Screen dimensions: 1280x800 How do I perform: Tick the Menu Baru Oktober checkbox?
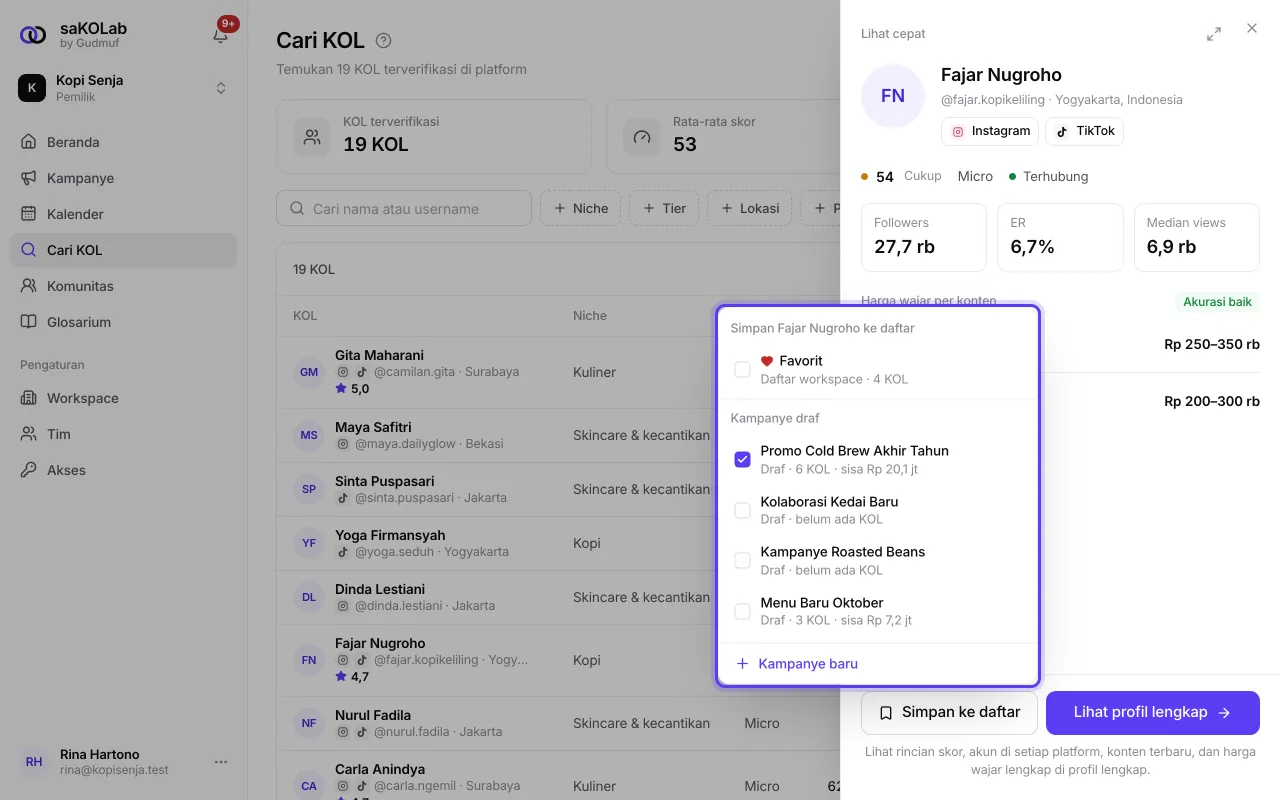[742, 611]
